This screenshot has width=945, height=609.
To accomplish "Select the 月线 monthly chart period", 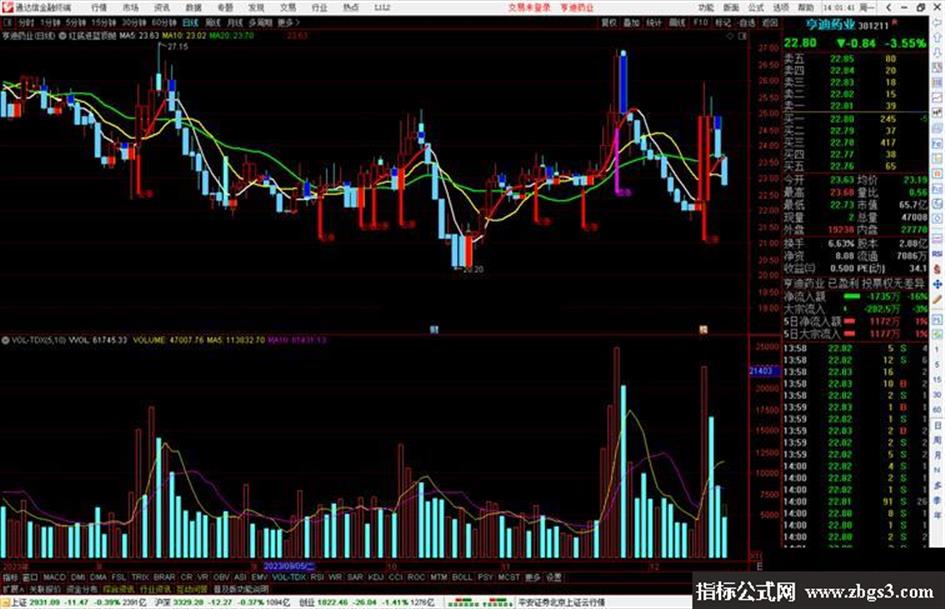I will coord(234,22).
